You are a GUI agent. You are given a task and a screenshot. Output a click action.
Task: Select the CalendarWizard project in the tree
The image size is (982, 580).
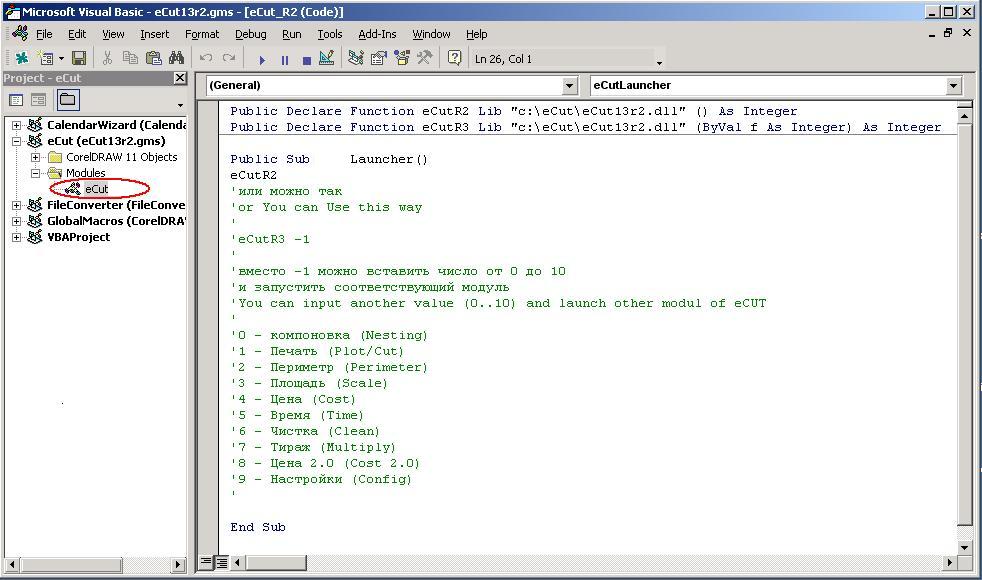[116, 125]
